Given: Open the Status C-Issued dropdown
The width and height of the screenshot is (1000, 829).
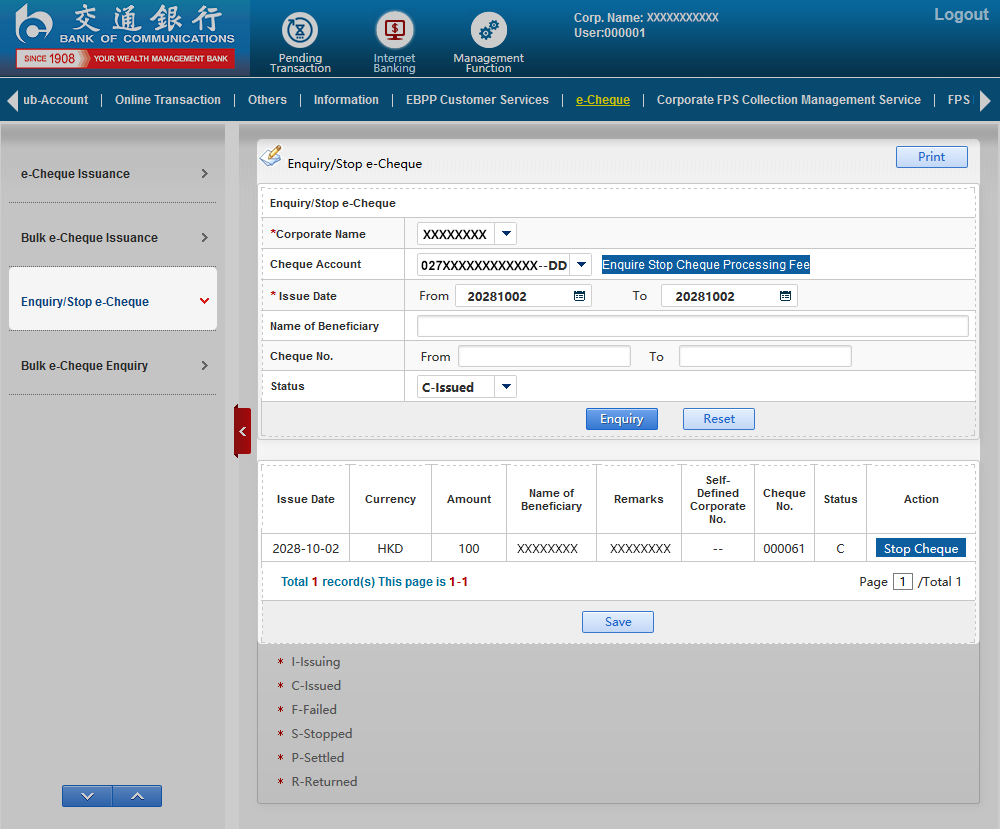Looking at the screenshot, I should [506, 386].
